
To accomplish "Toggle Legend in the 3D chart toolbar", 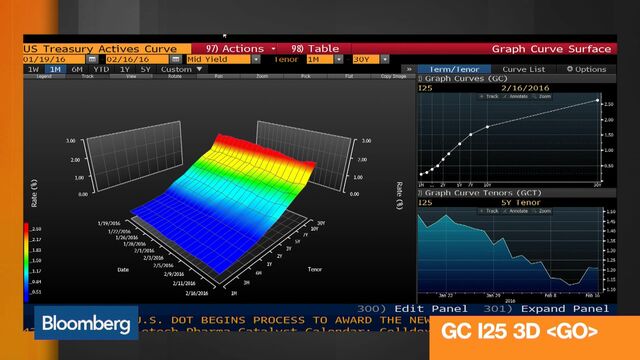I will click(44, 76).
